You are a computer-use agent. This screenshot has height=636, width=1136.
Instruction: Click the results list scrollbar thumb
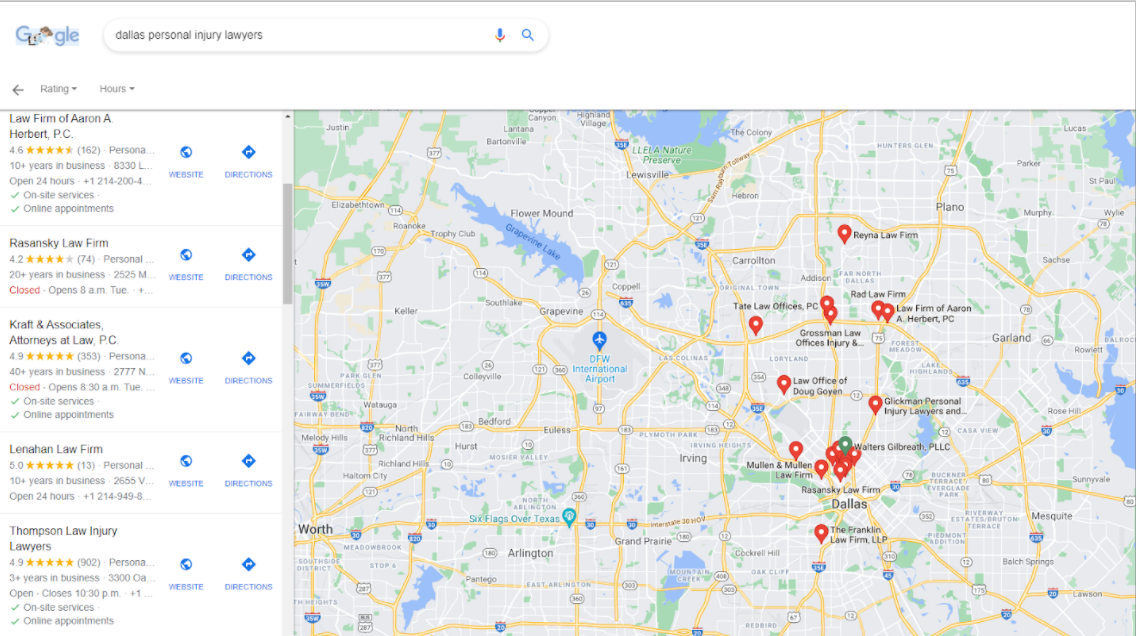[288, 243]
